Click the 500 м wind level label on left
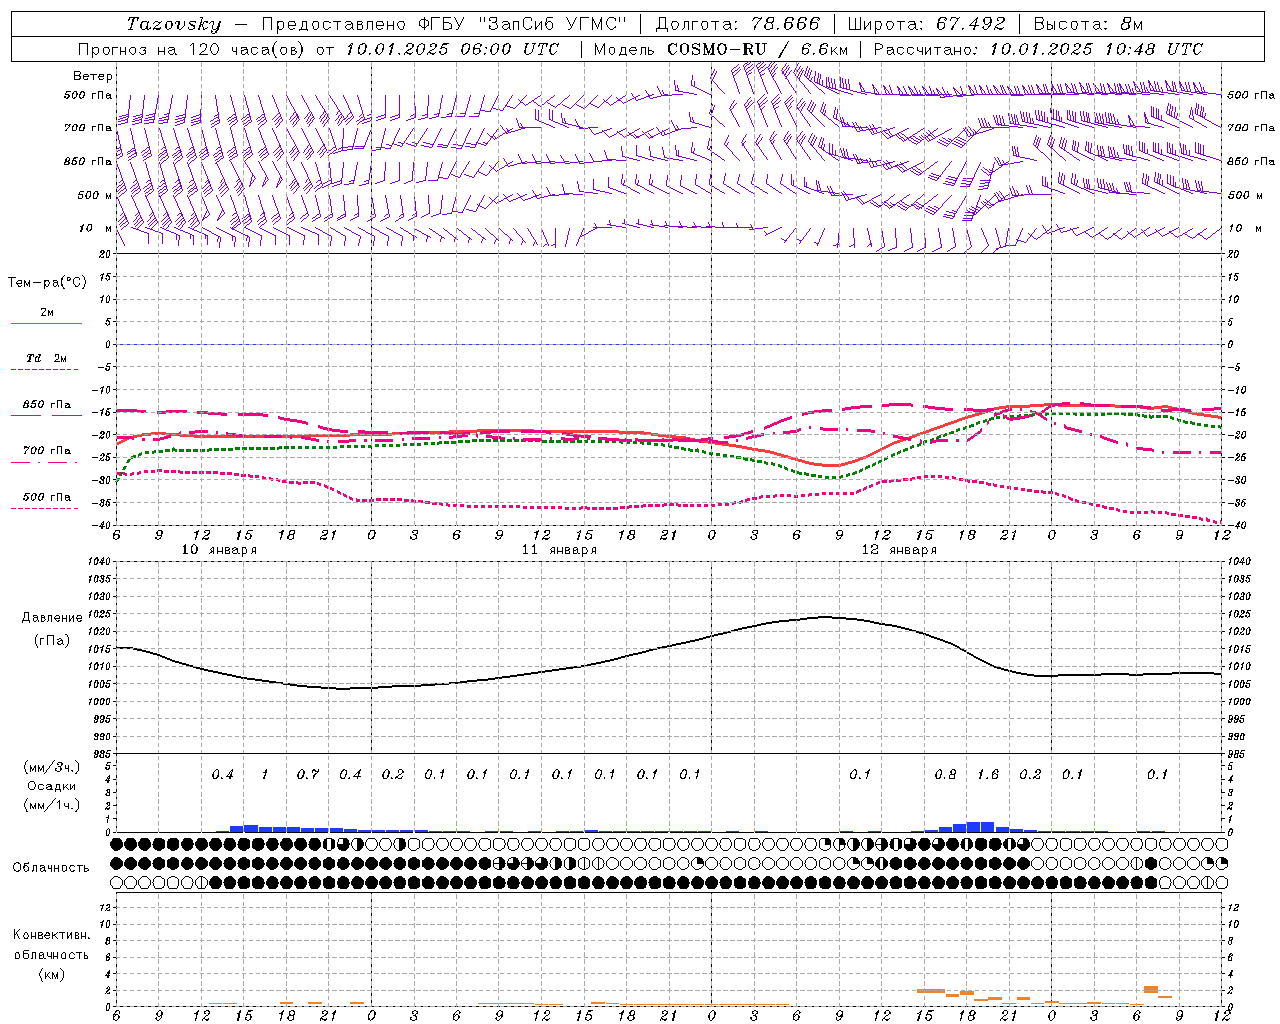 (x=95, y=195)
